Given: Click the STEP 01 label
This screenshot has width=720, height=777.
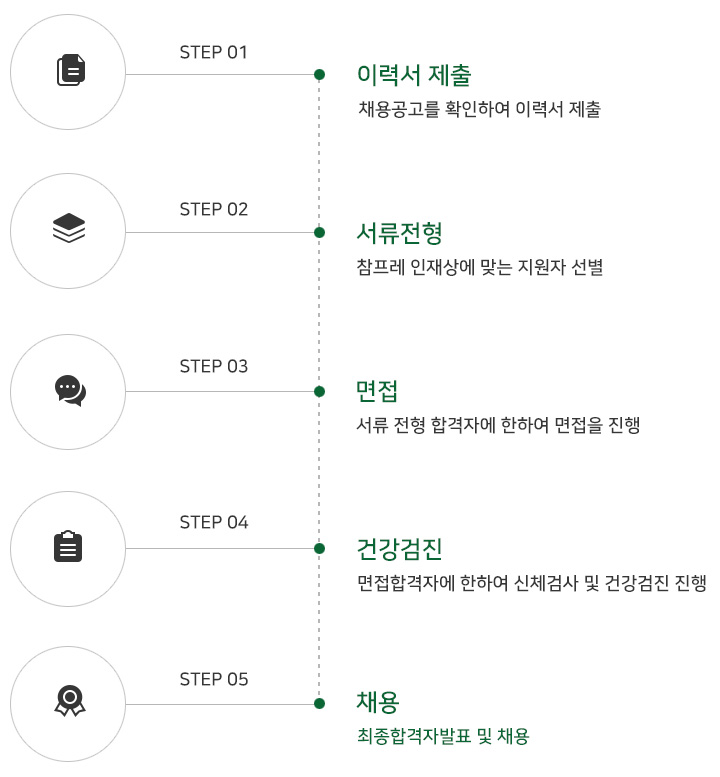Looking at the screenshot, I should [x=213, y=52].
